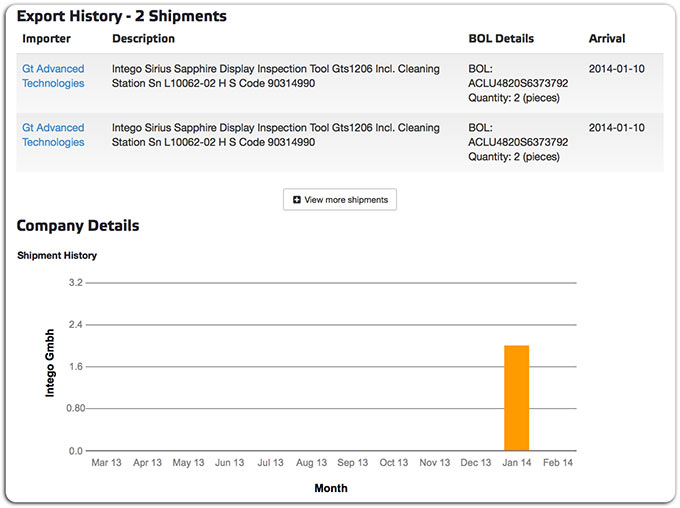Select the Importer column header
The width and height of the screenshot is (680, 508).
[x=46, y=39]
